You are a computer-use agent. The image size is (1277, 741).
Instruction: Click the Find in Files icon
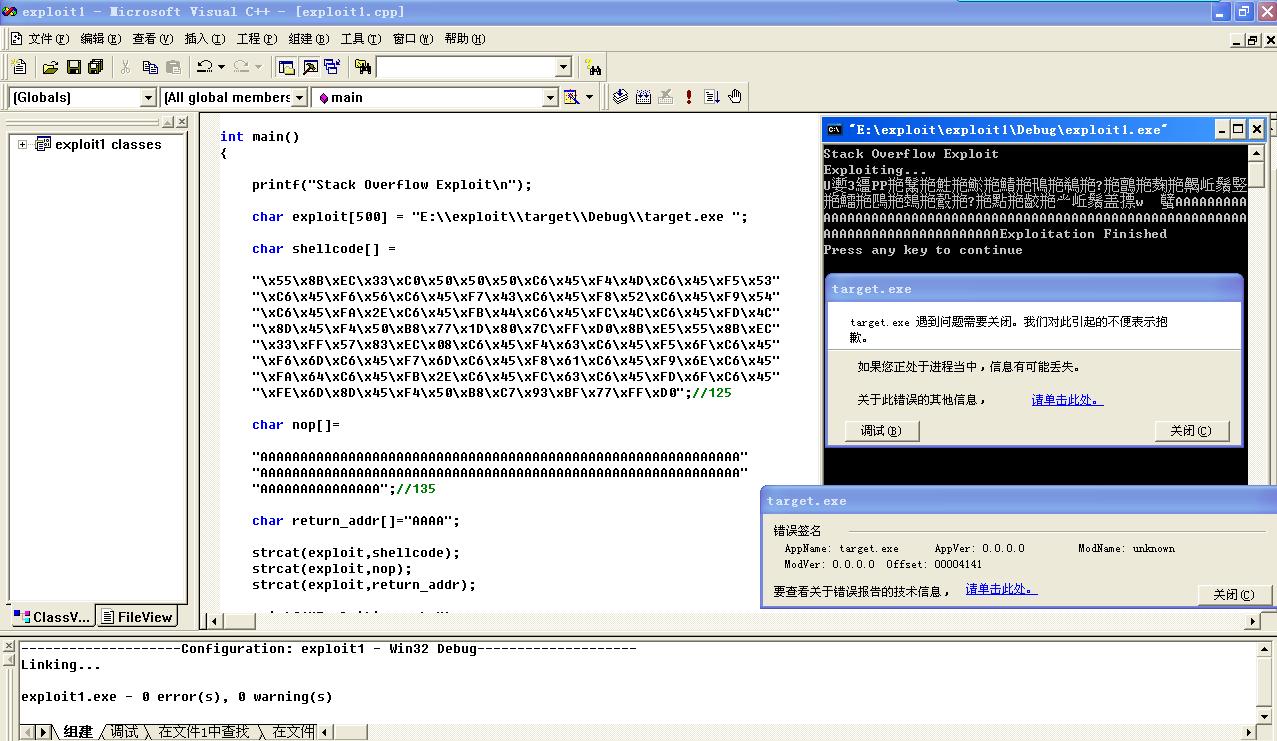click(363, 67)
